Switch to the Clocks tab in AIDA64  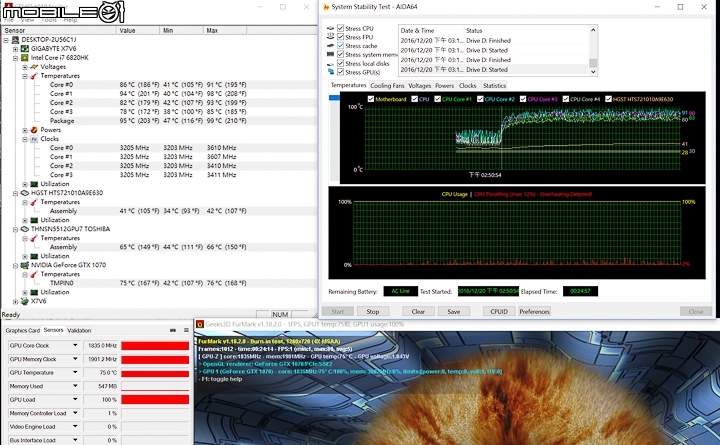click(467, 85)
